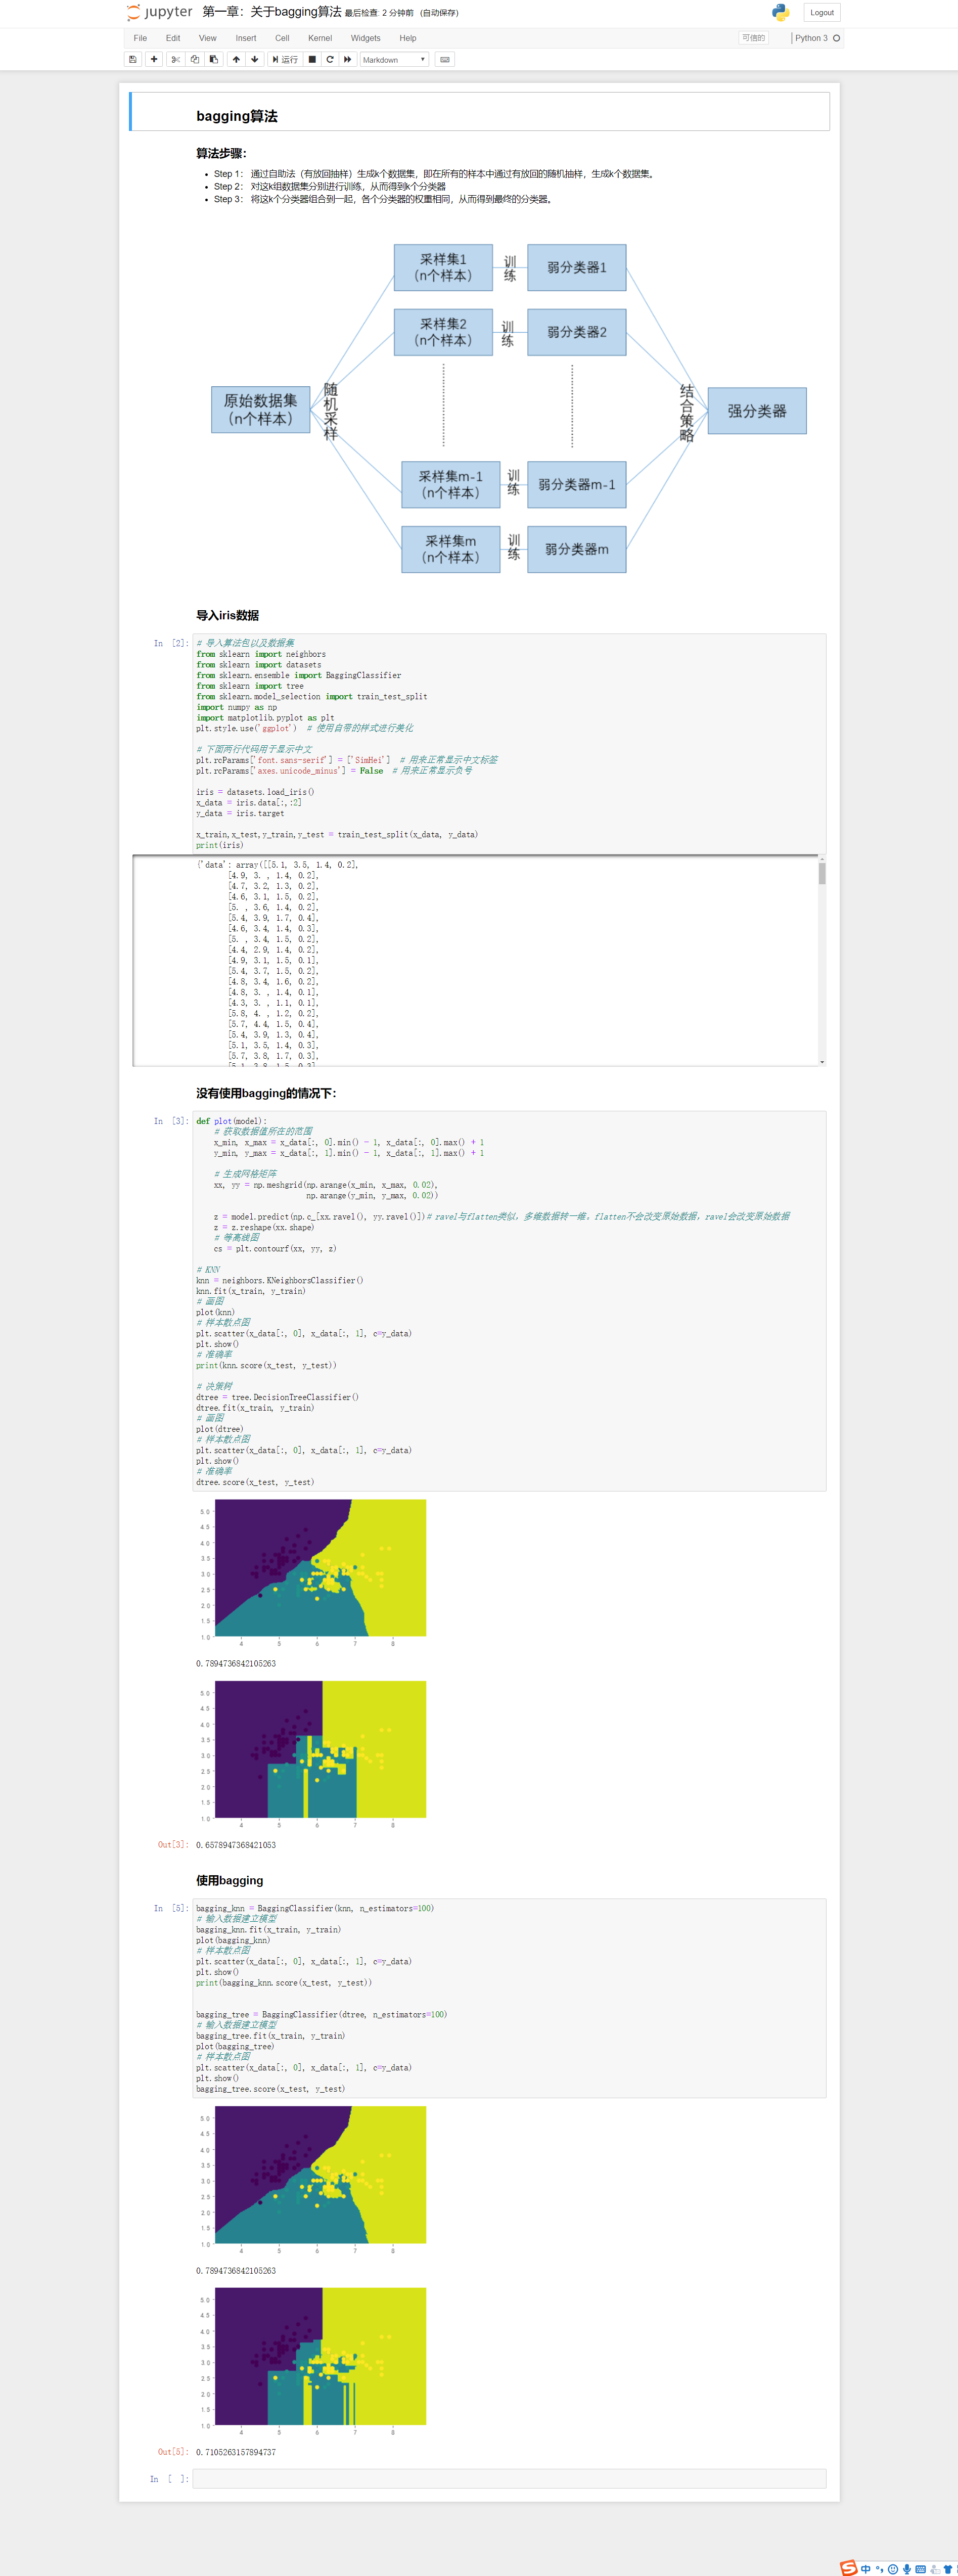Run the cell with the 运行 button
Viewport: 958px width, 2576px height.
[285, 59]
